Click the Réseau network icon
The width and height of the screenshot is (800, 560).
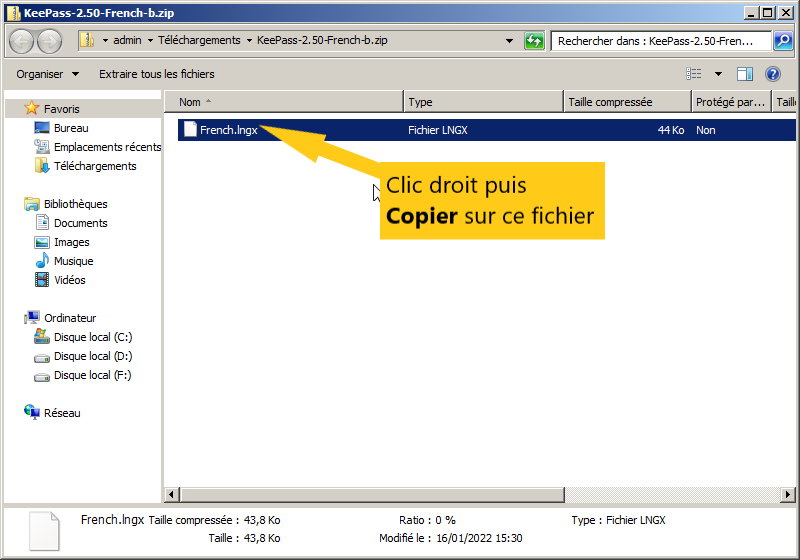[x=32, y=412]
